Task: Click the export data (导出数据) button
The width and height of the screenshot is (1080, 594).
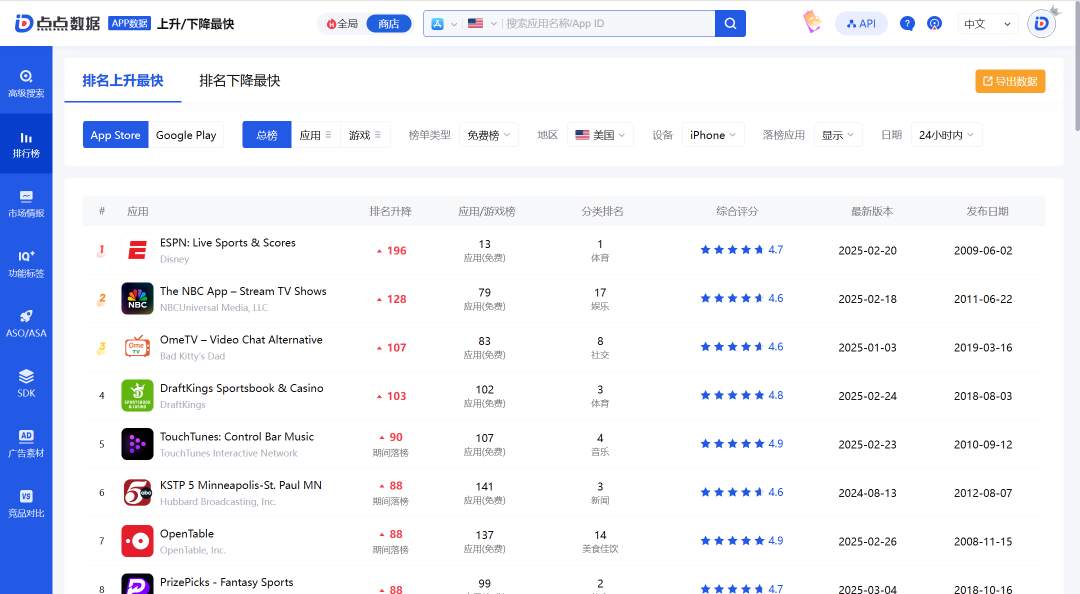Action: [1010, 81]
